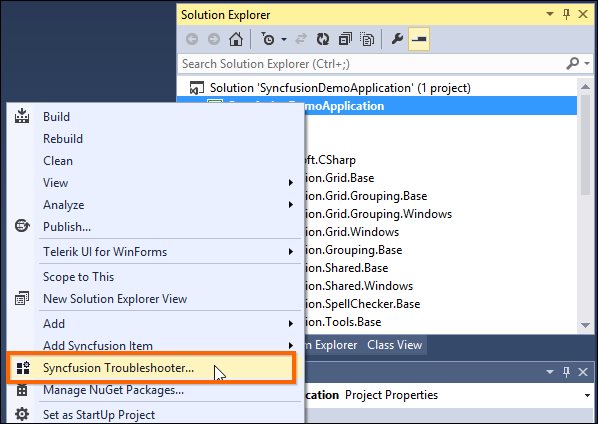
Task: Select the Solution 'SyncfusionDemoApplication' node
Action: 340,88
